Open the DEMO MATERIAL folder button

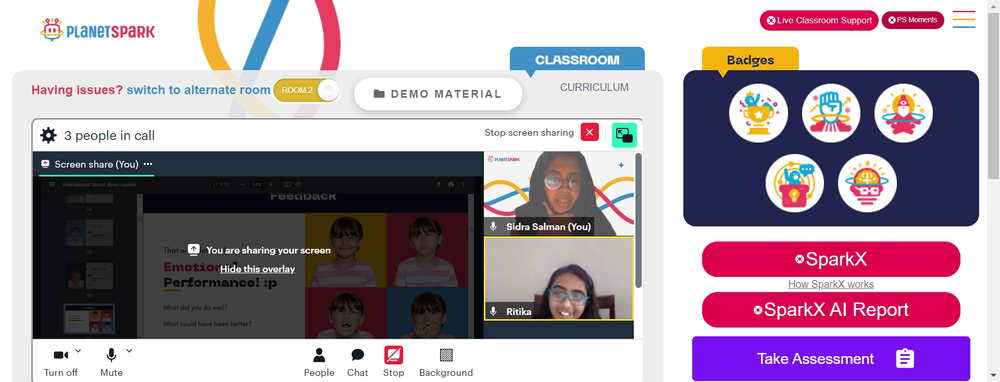click(438, 94)
